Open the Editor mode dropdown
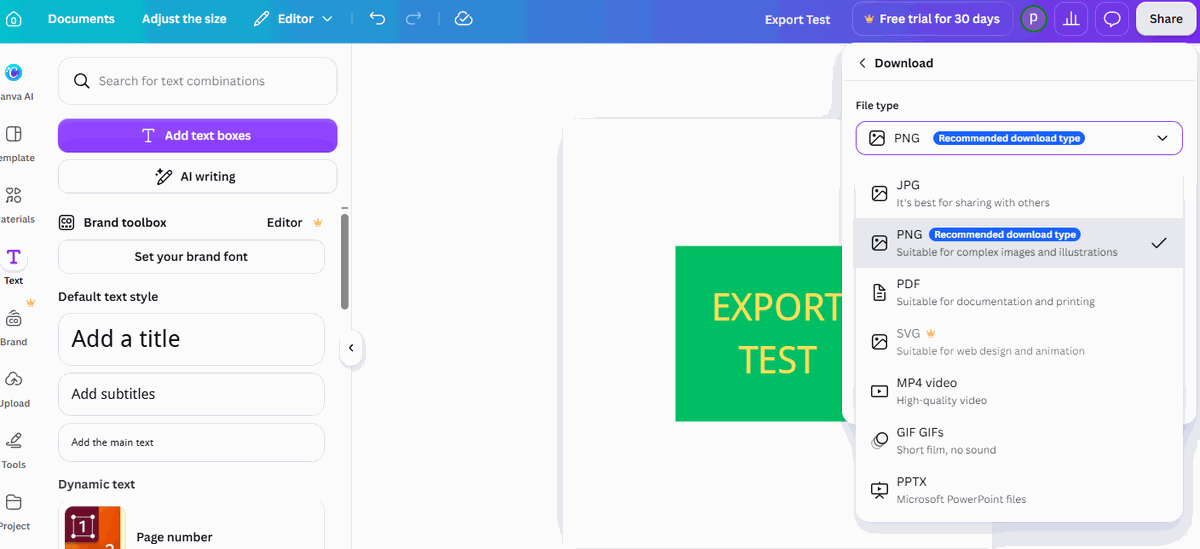The image size is (1200, 549). 293,19
